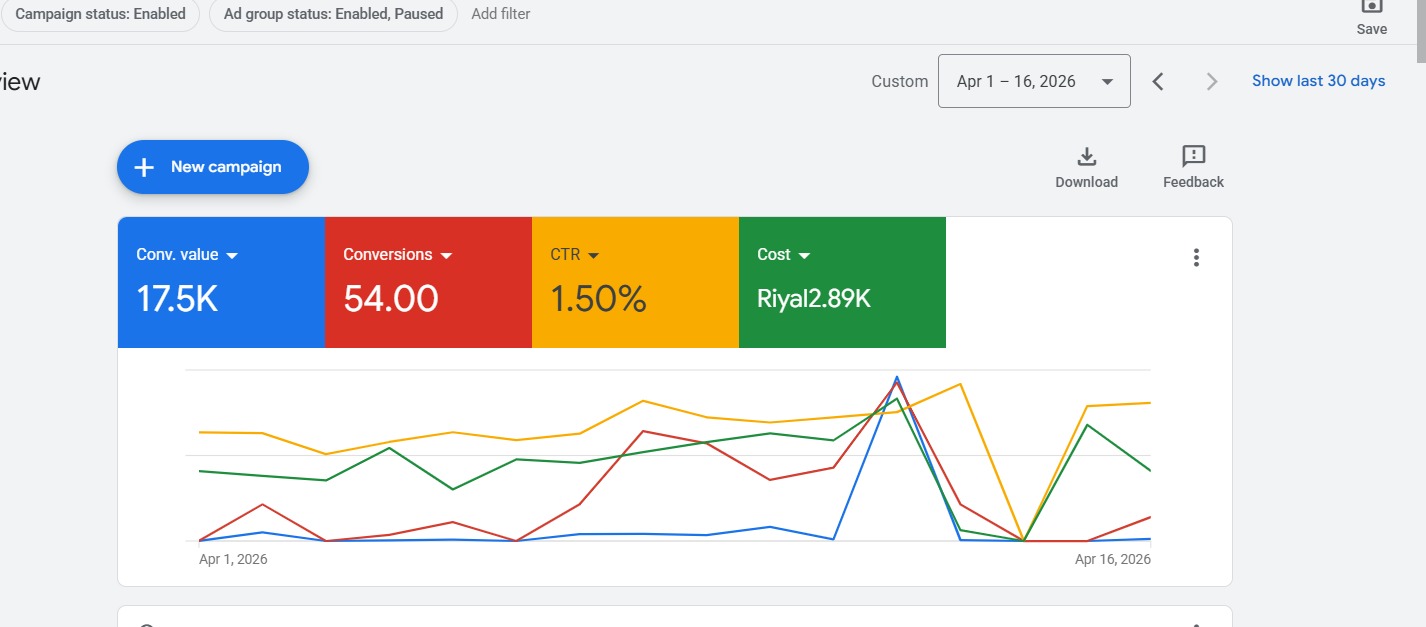Click the Download icon

pos(1086,157)
